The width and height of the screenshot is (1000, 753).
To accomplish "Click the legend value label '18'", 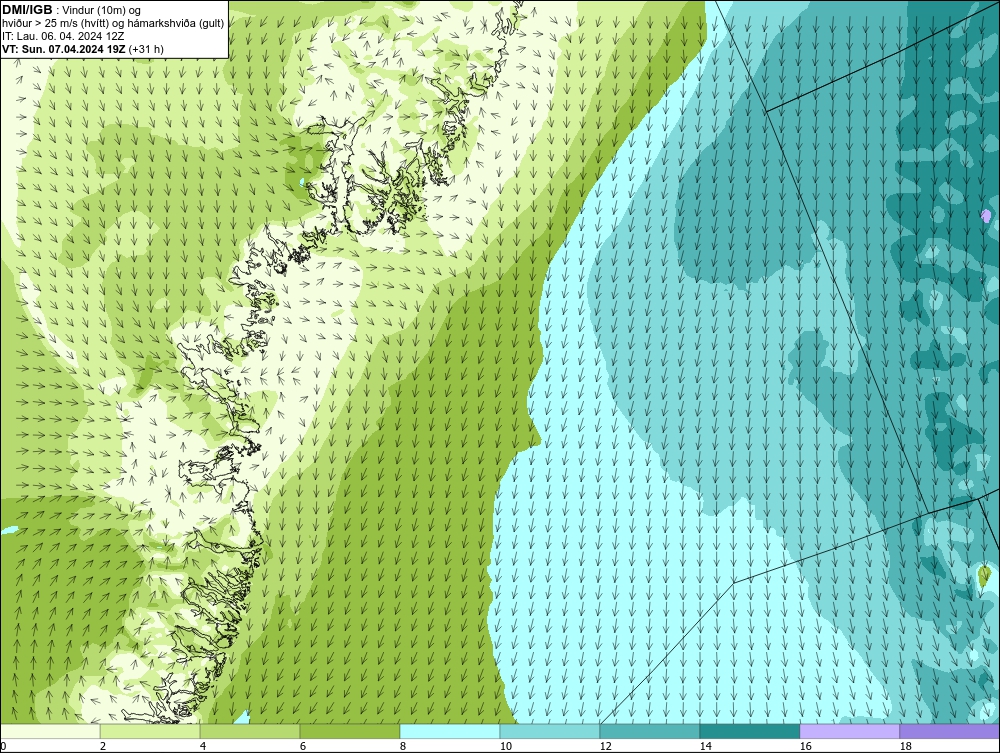I will point(906,746).
